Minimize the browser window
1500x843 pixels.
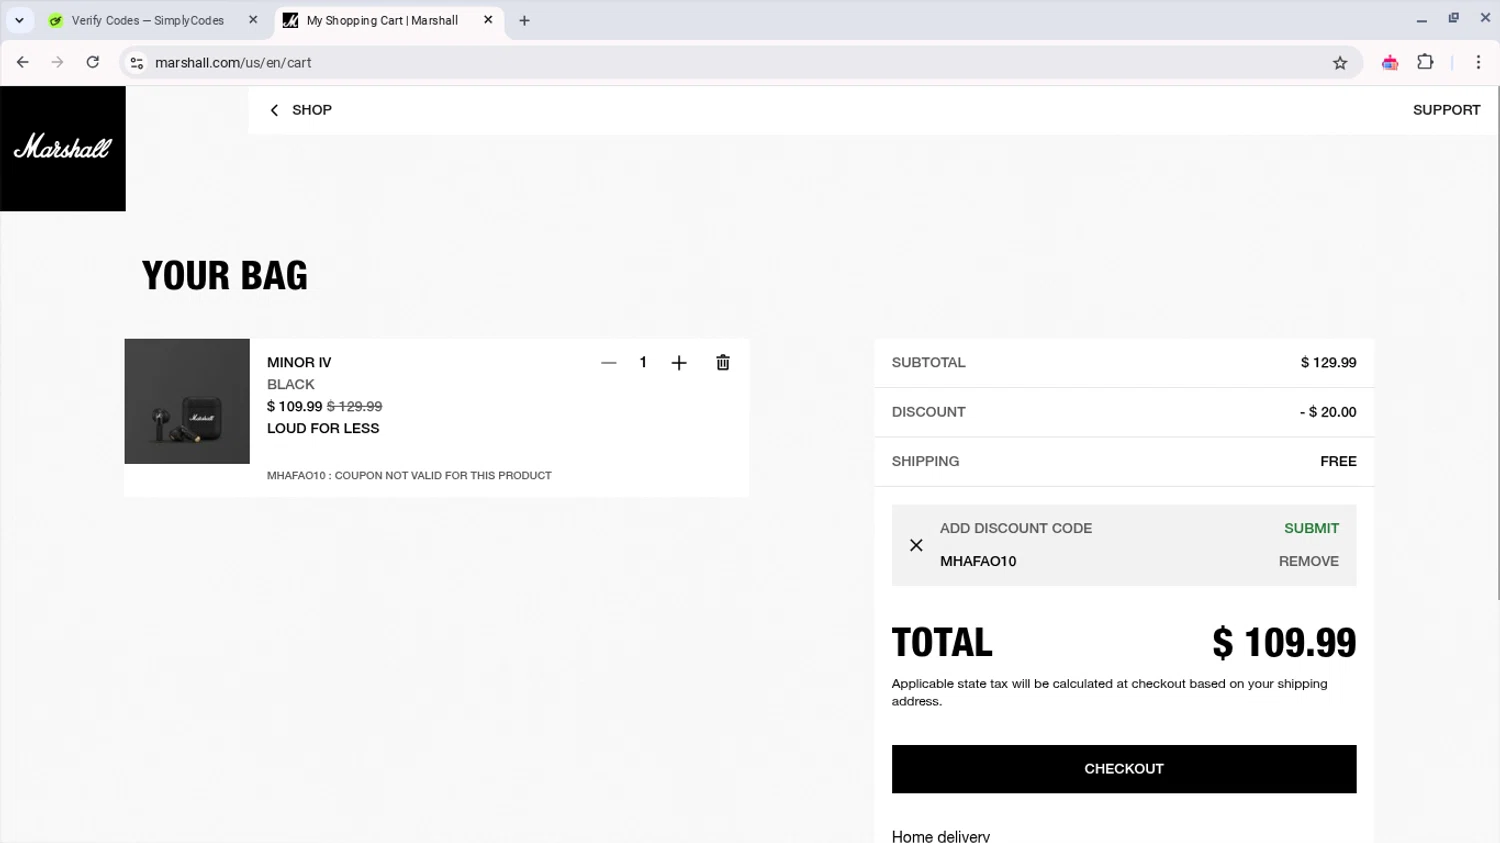(1421, 19)
